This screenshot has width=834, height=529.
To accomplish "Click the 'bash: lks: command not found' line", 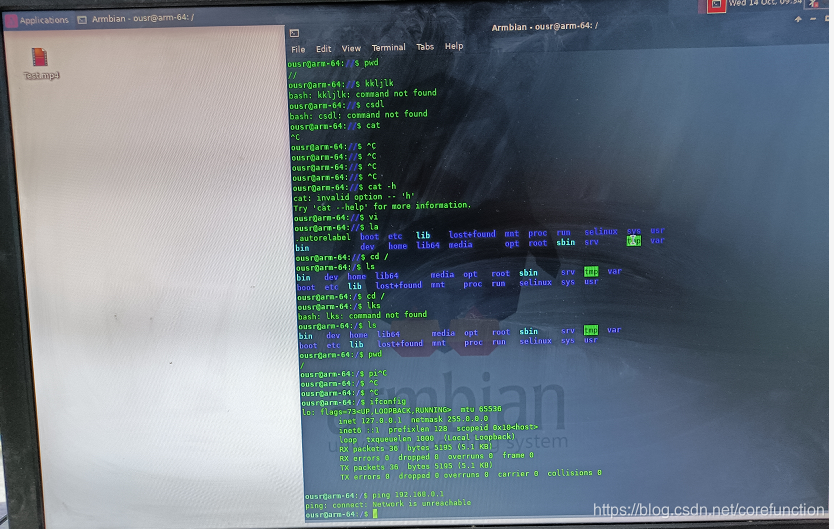I will coord(362,315).
